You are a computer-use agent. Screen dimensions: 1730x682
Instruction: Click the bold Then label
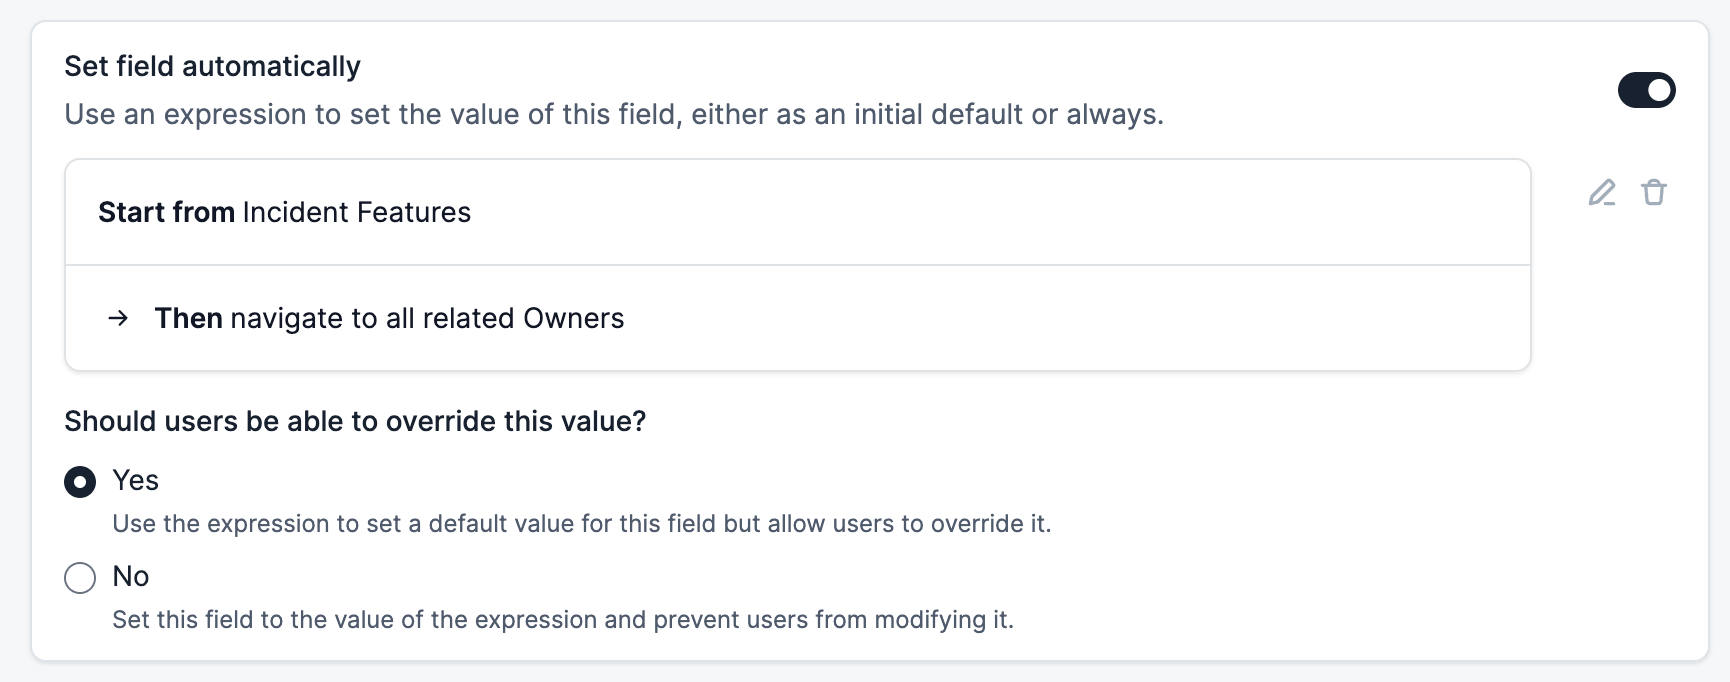tap(188, 318)
